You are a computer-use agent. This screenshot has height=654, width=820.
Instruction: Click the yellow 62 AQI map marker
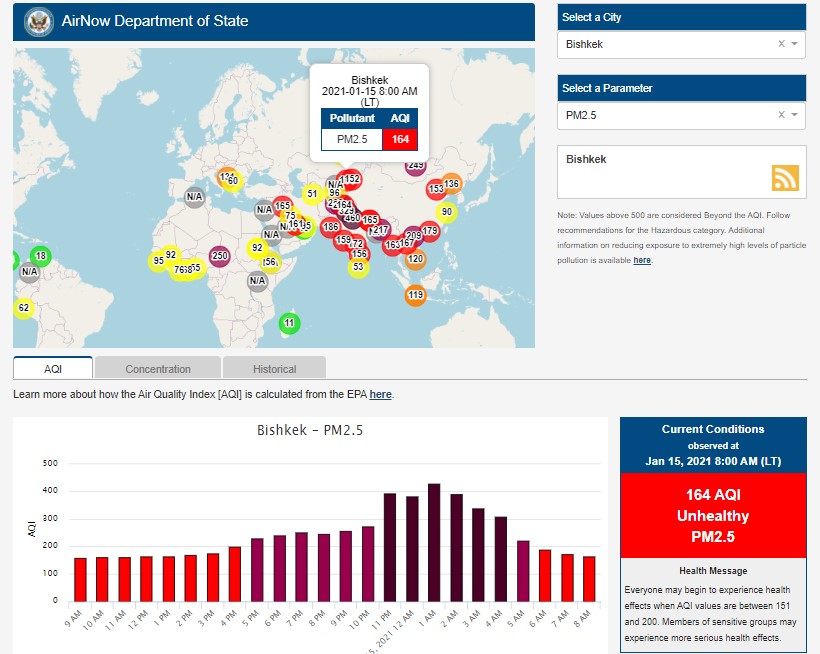point(24,308)
